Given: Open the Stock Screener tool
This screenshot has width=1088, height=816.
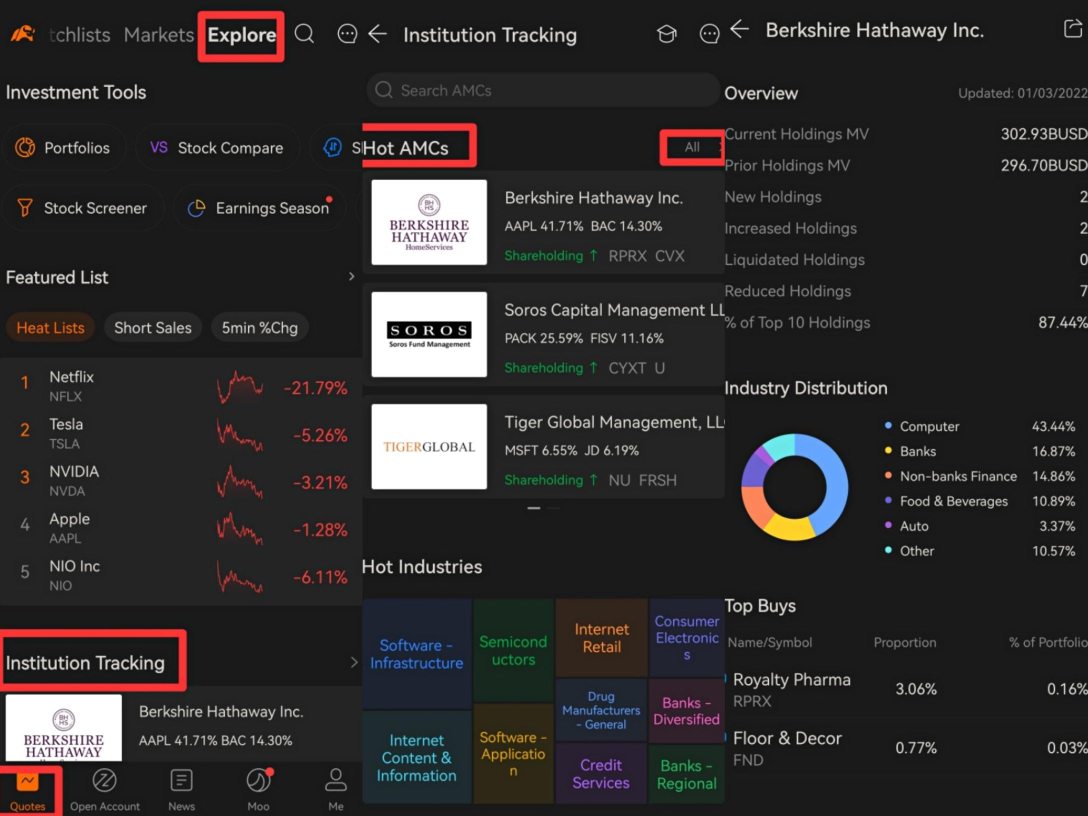Looking at the screenshot, I should tap(84, 208).
